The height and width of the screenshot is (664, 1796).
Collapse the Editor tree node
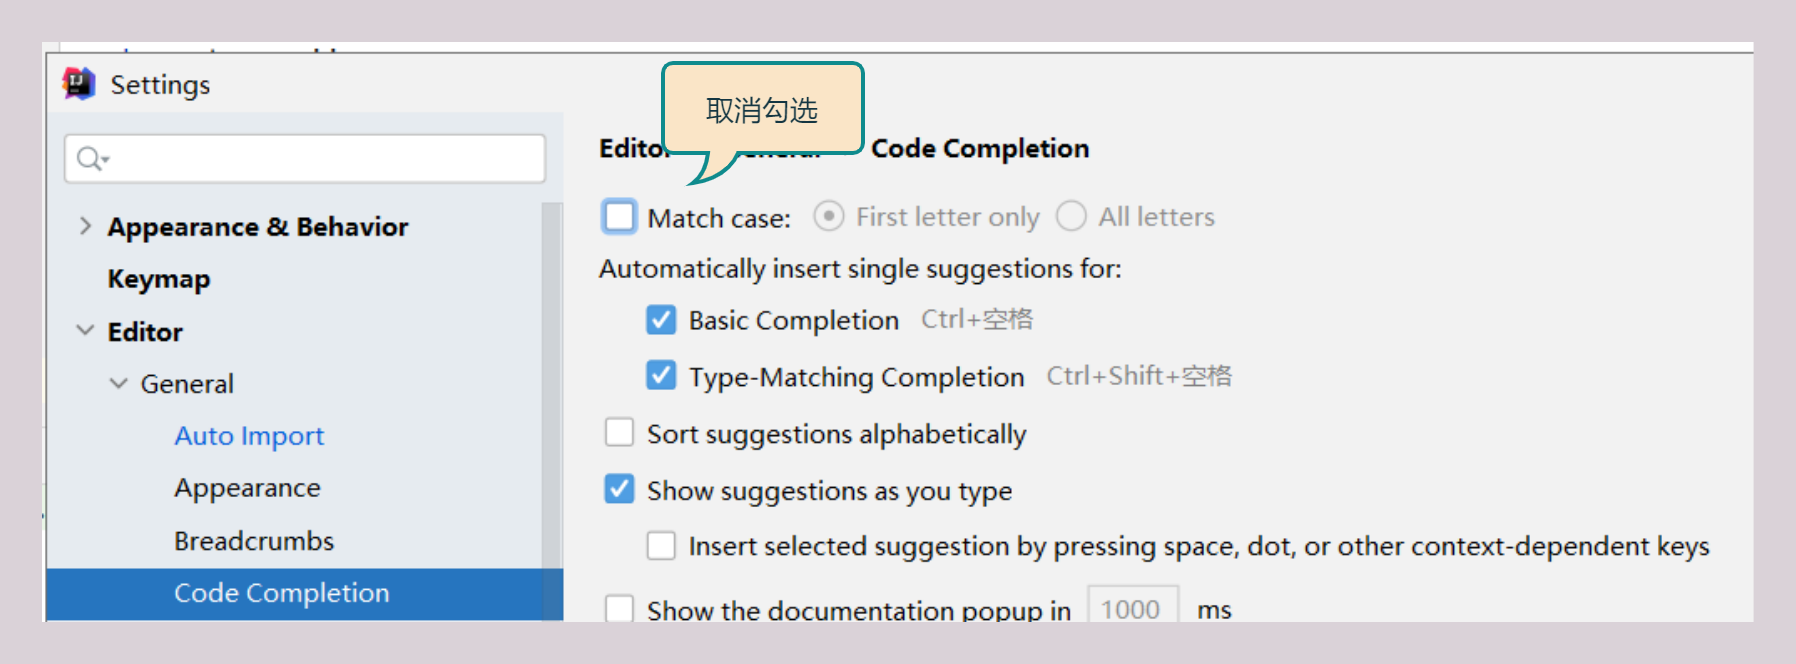[x=85, y=331]
